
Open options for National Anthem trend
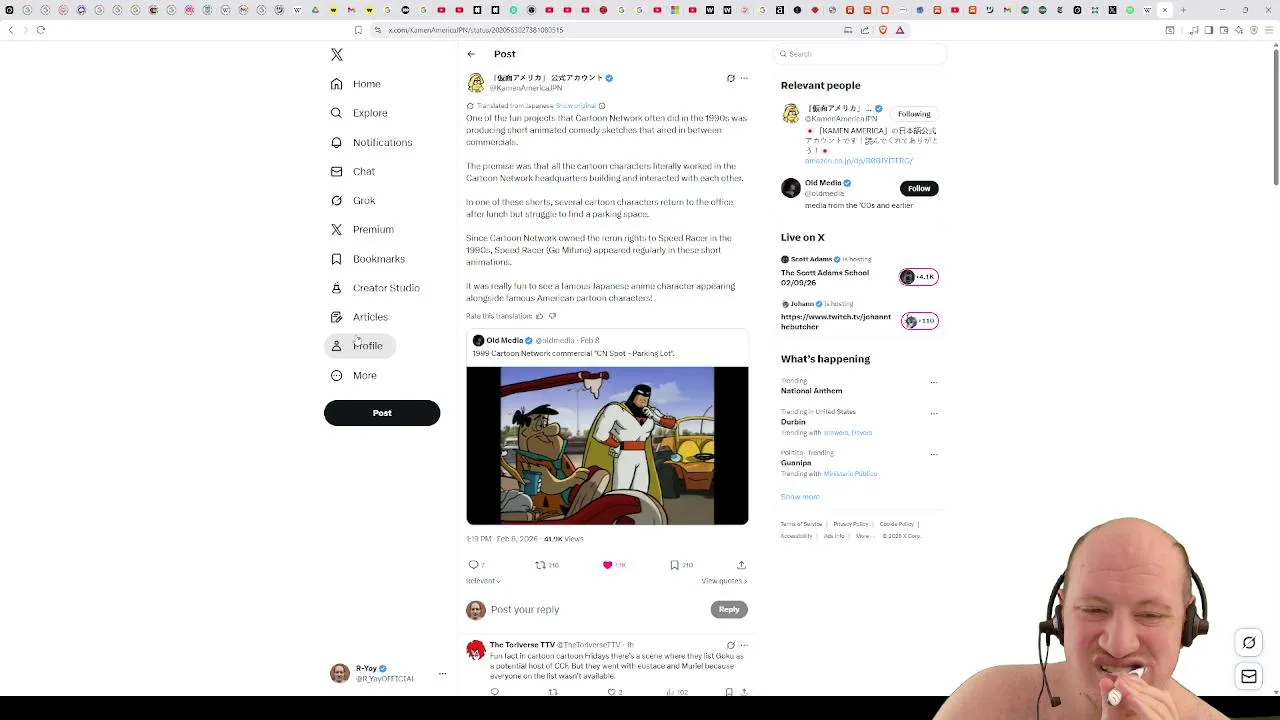(x=934, y=382)
